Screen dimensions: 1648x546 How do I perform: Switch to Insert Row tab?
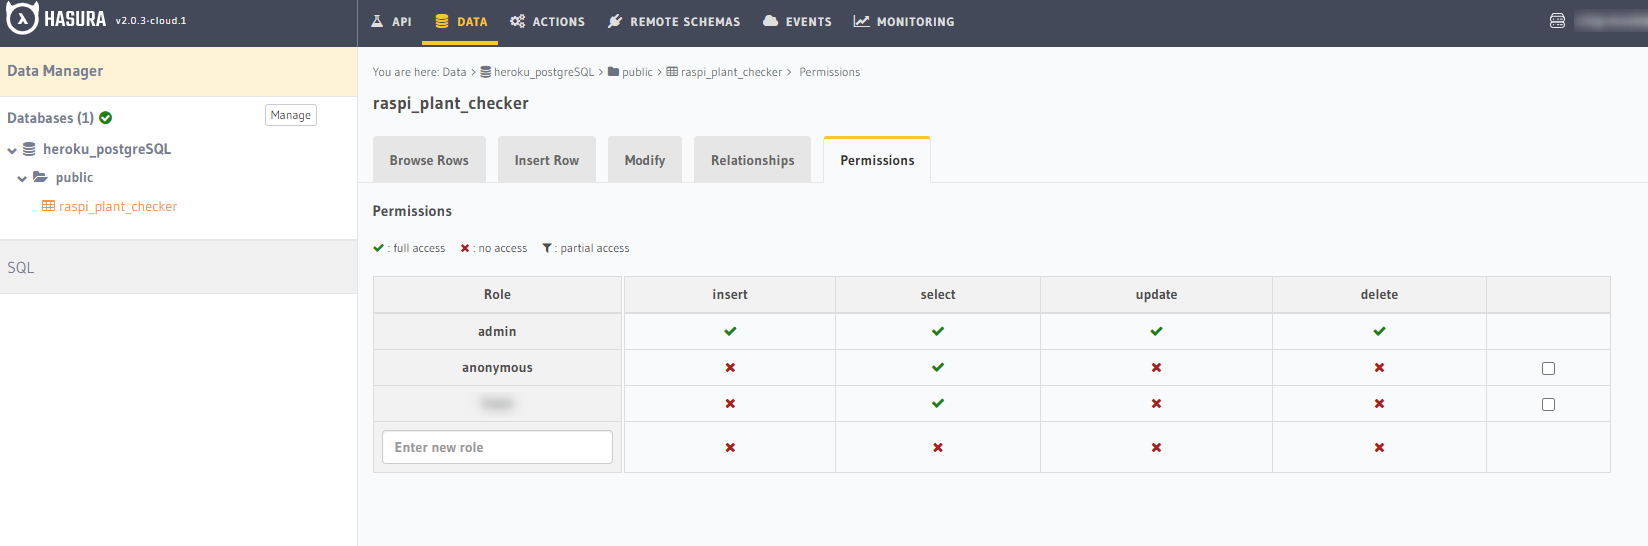tap(547, 160)
